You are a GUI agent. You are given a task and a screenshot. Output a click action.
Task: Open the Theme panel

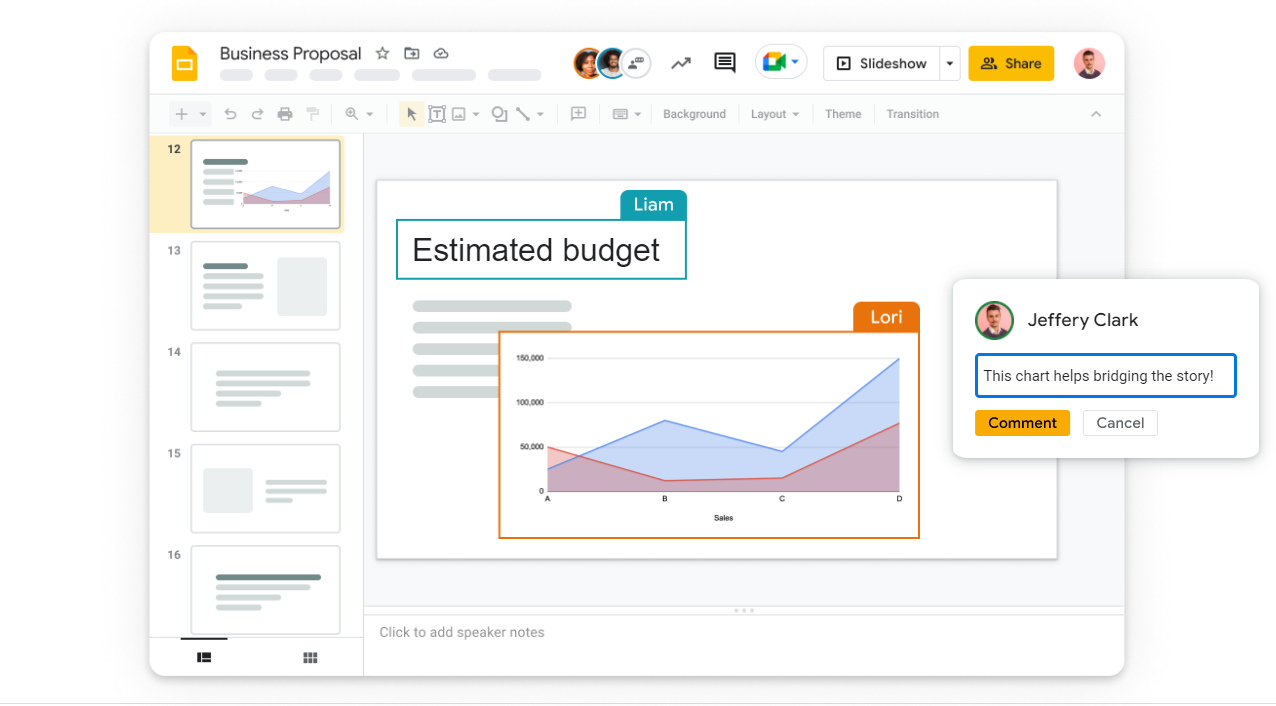click(843, 113)
